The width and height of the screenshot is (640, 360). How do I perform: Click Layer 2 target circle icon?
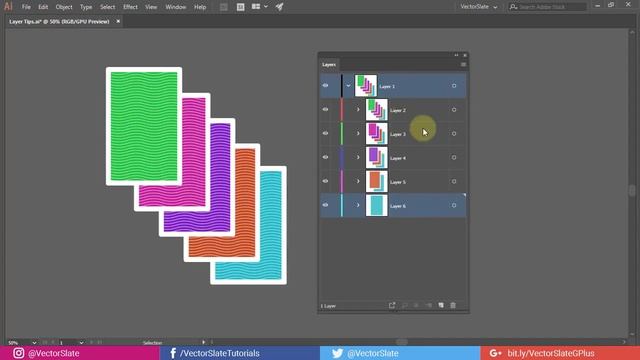pos(454,110)
